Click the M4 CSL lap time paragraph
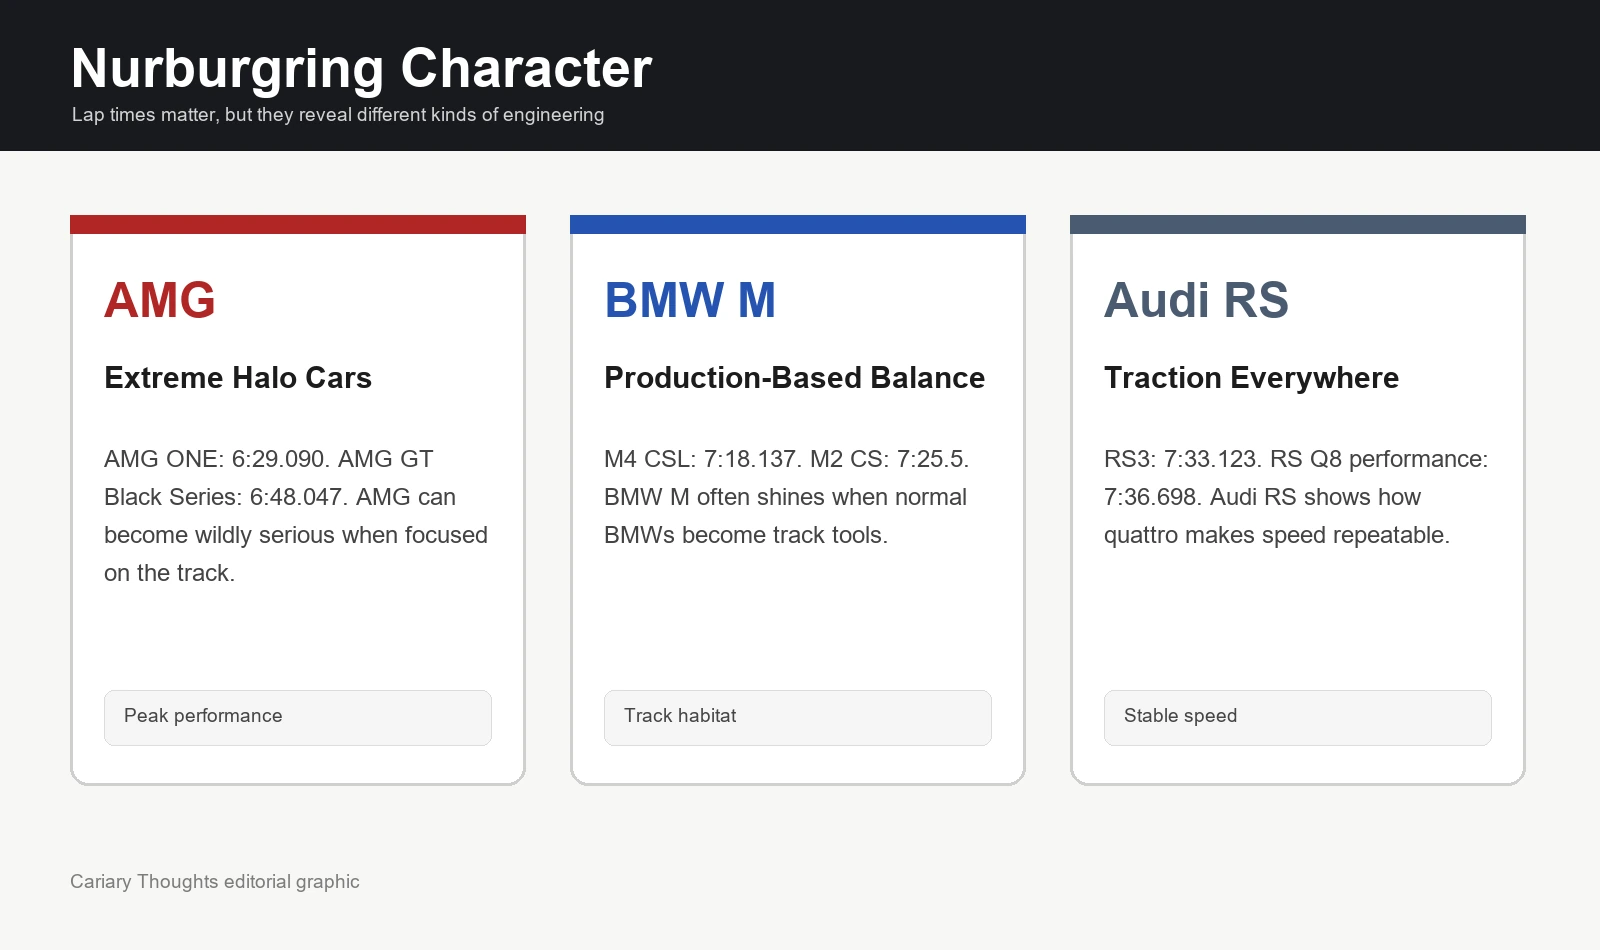Screen dimensions: 1600x950 point(787,497)
